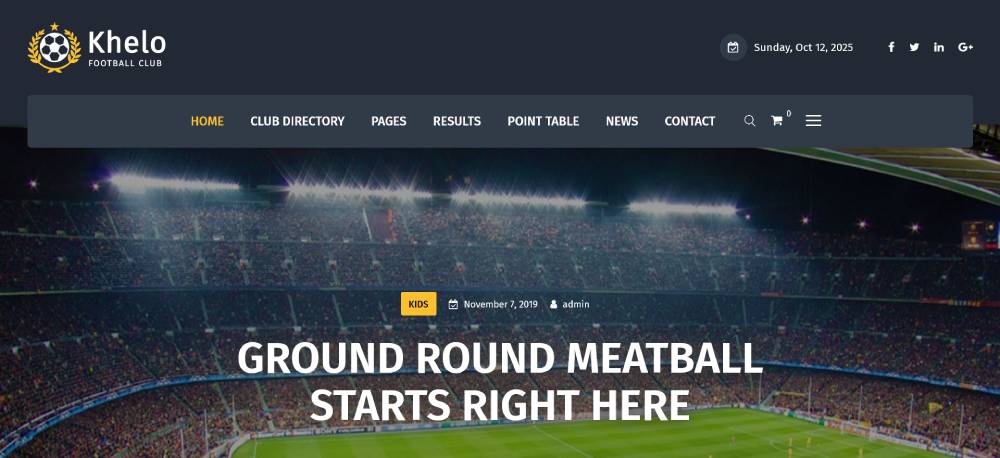Open the Point Table menu
Screen dimensions: 1000x458
click(x=543, y=121)
